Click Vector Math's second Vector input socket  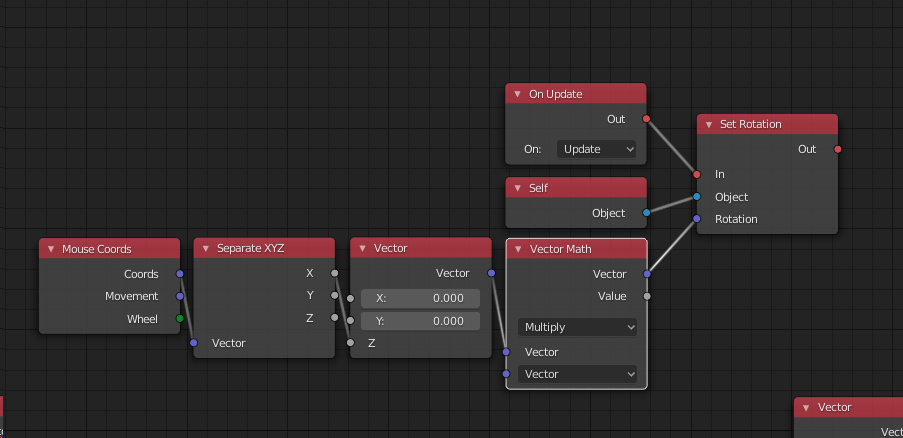point(506,374)
